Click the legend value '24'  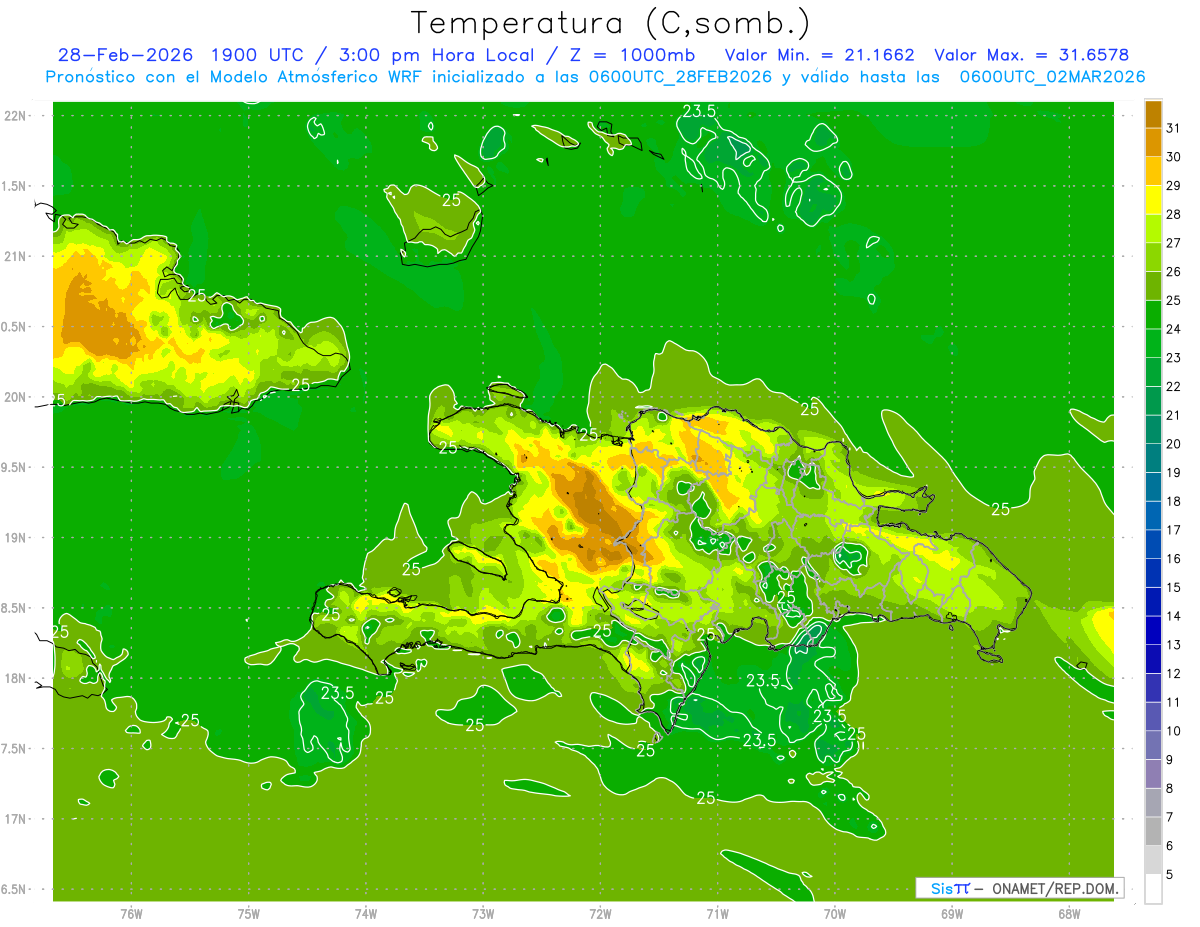[1174, 329]
